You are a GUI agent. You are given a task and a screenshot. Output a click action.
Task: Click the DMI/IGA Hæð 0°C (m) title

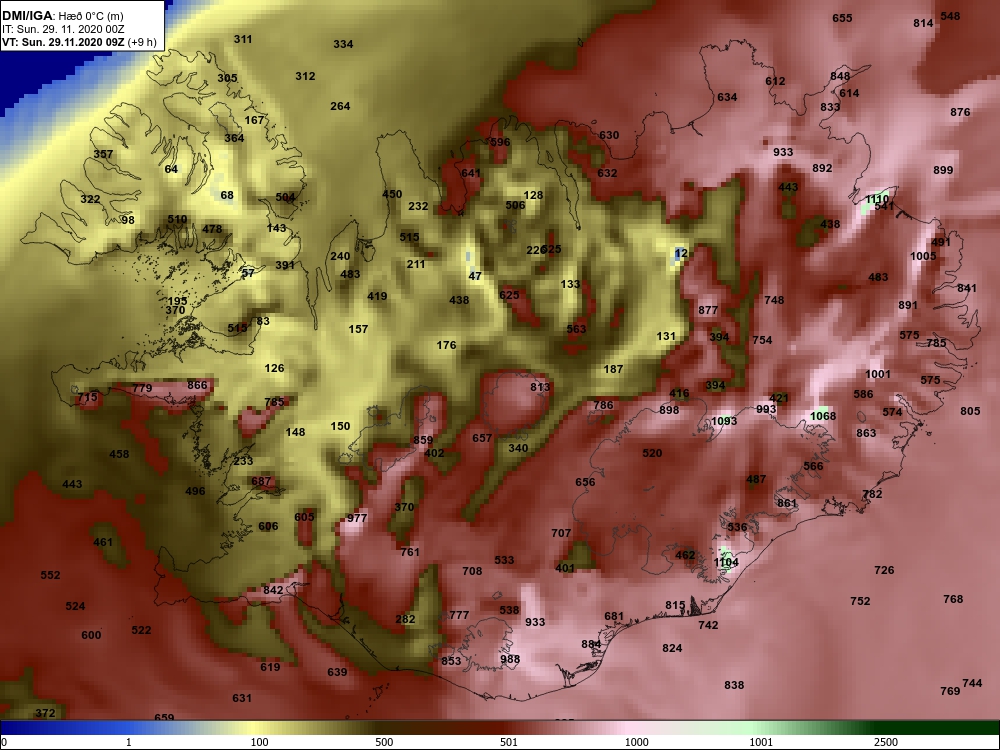tap(62, 16)
